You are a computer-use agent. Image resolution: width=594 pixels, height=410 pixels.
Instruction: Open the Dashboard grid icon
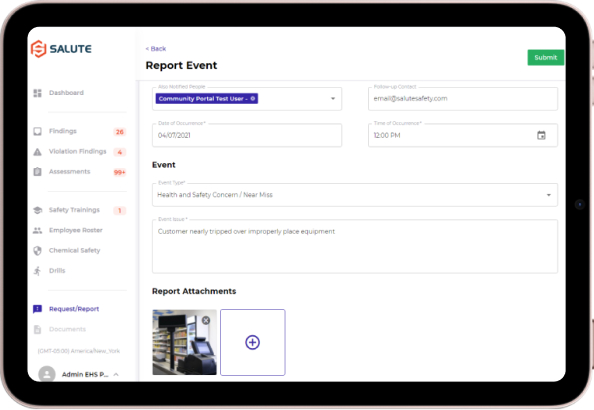(38, 93)
